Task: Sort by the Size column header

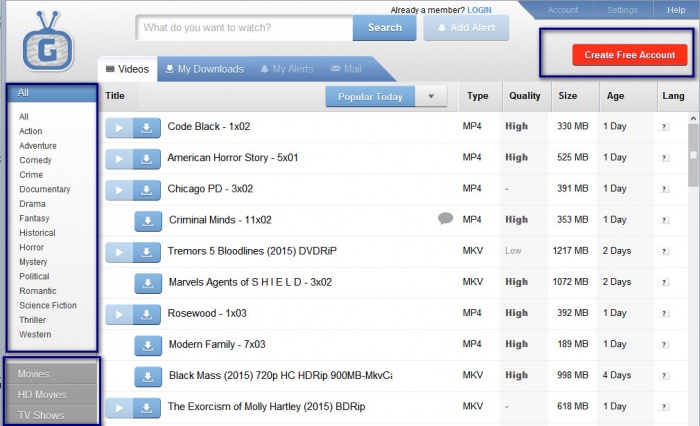Action: (x=567, y=96)
